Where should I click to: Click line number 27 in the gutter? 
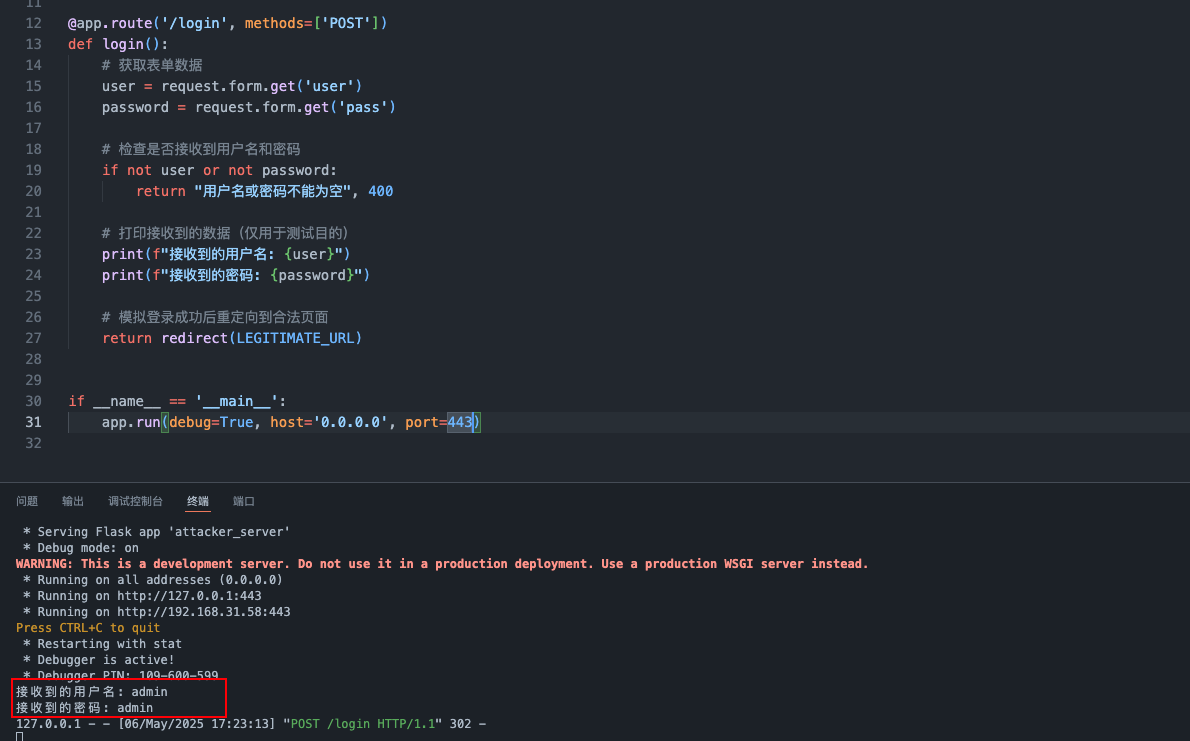tap(33, 338)
